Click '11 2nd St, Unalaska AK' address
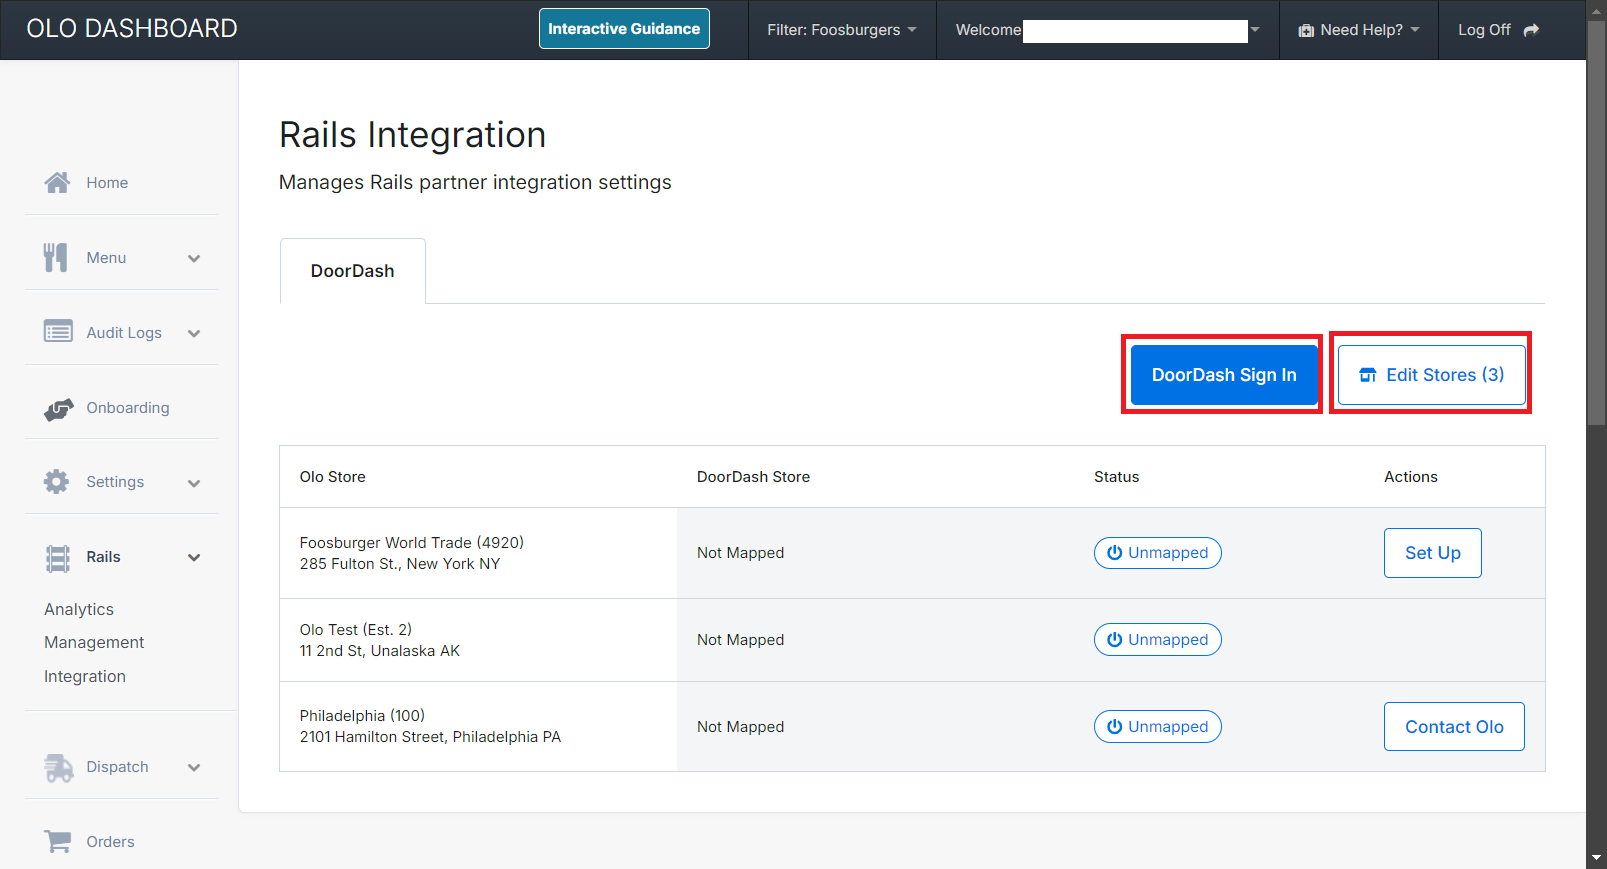 pyautogui.click(x=380, y=651)
